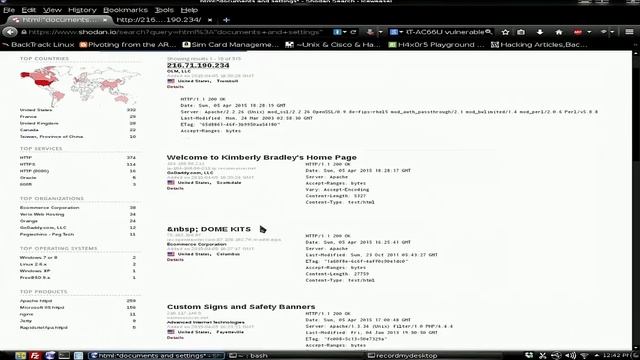640x360 pixels.
Task: Click Details under 216.71.190.234 result
Action: pos(175,87)
